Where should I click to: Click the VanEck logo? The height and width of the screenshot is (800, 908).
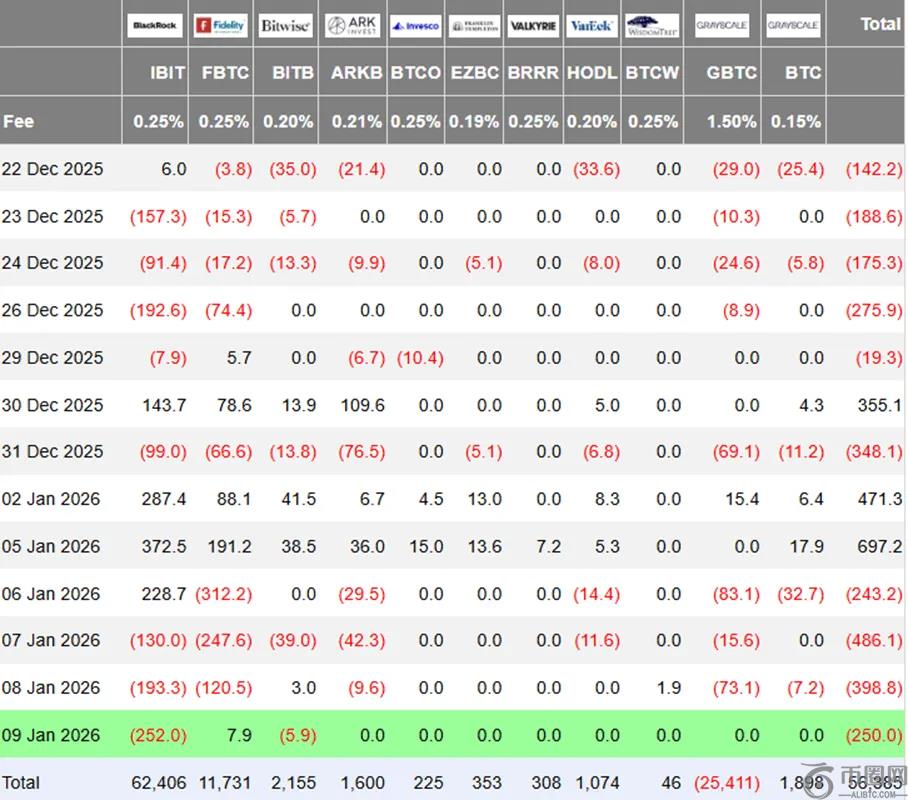[592, 25]
